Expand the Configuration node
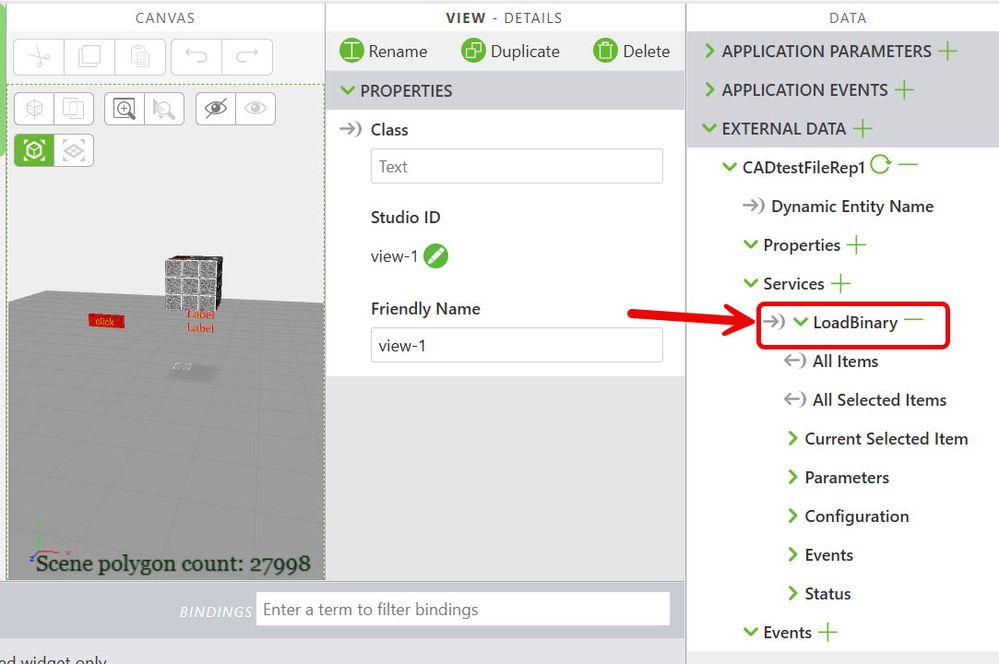This screenshot has height=664, width=999. click(x=793, y=516)
